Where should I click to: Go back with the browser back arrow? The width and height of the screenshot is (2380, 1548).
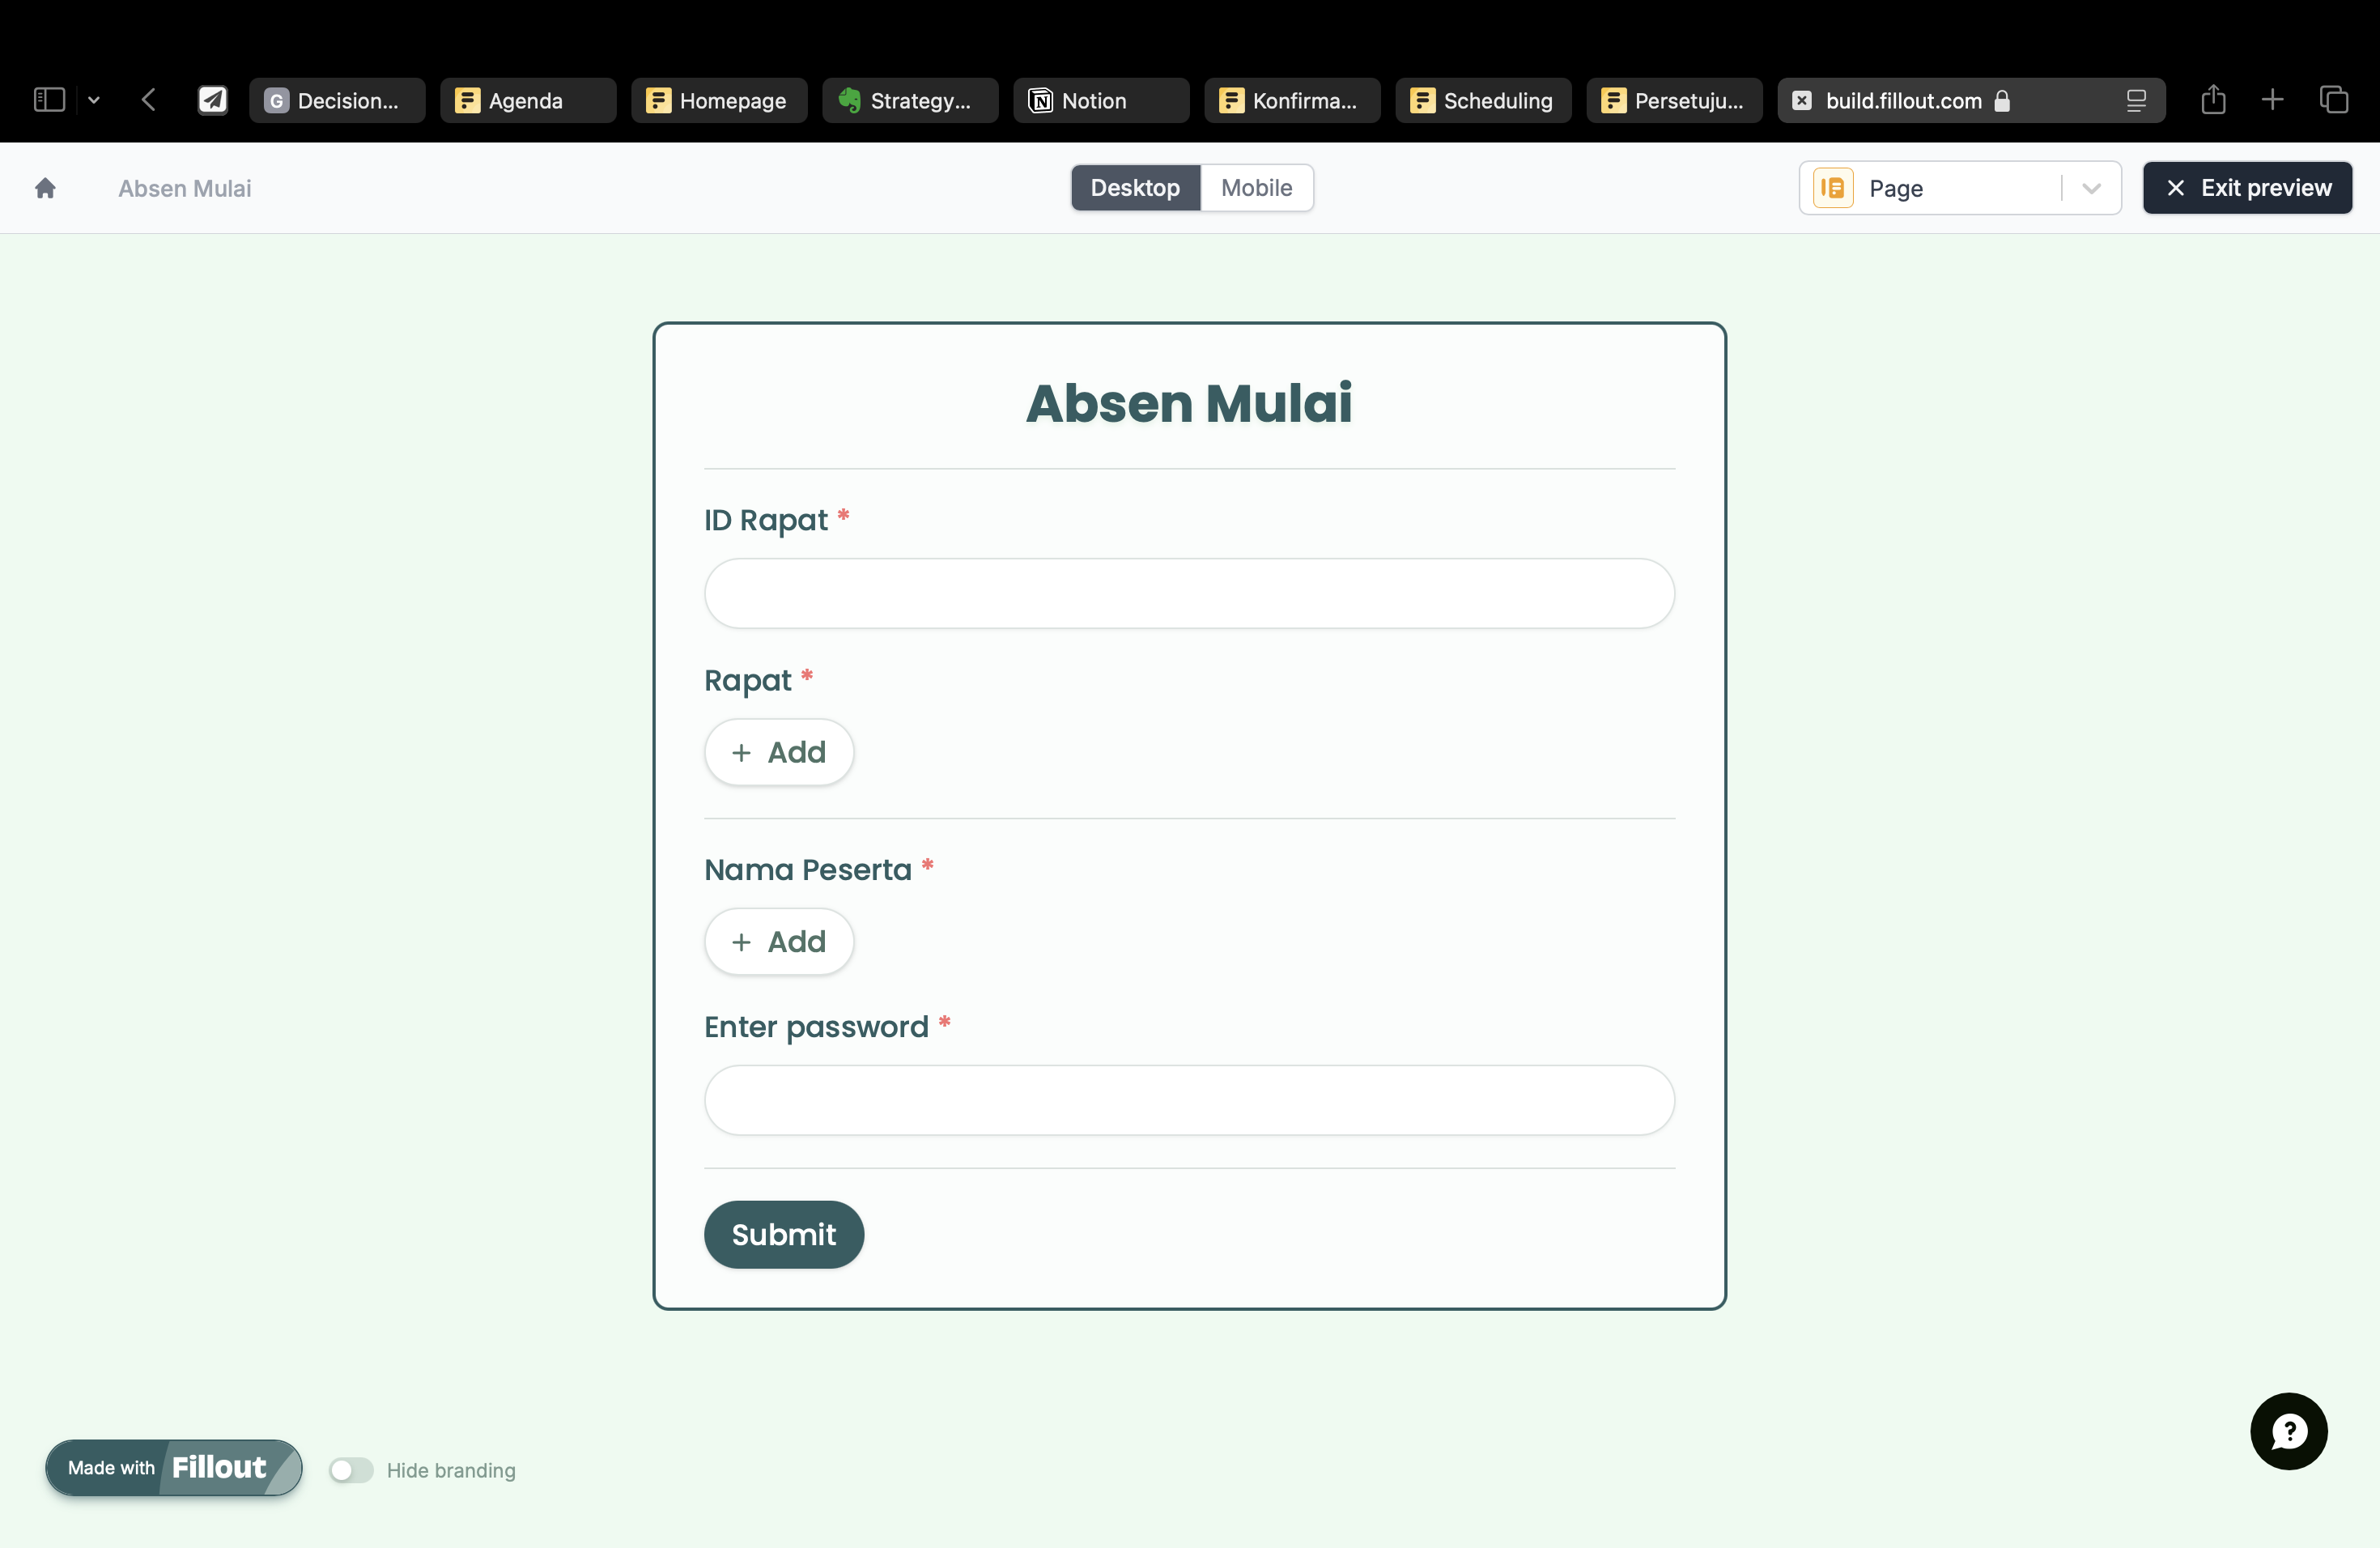pyautogui.click(x=149, y=100)
